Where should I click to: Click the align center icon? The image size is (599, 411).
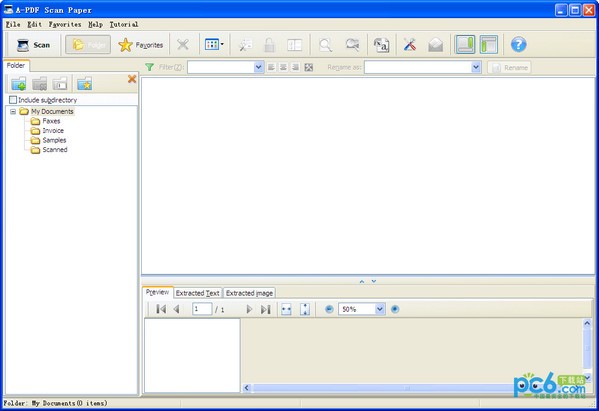283,67
